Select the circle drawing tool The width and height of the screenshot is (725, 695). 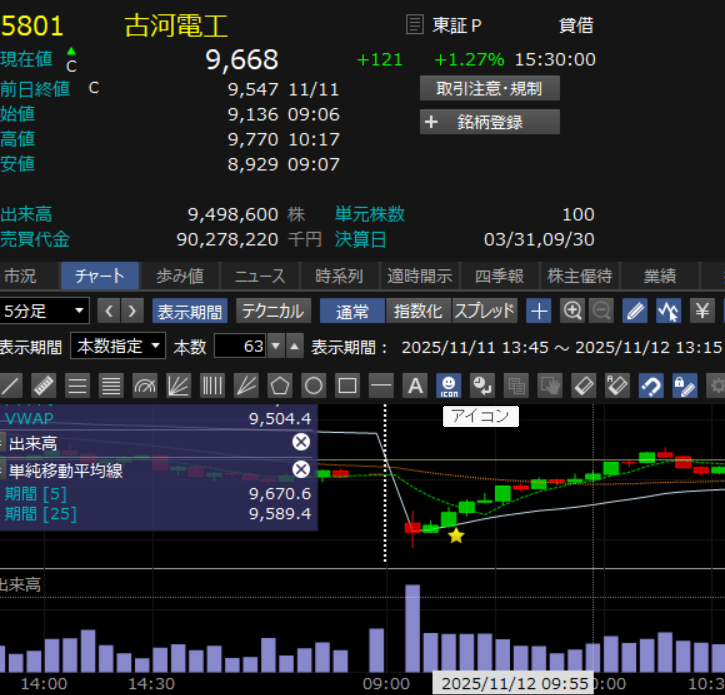[x=314, y=385]
